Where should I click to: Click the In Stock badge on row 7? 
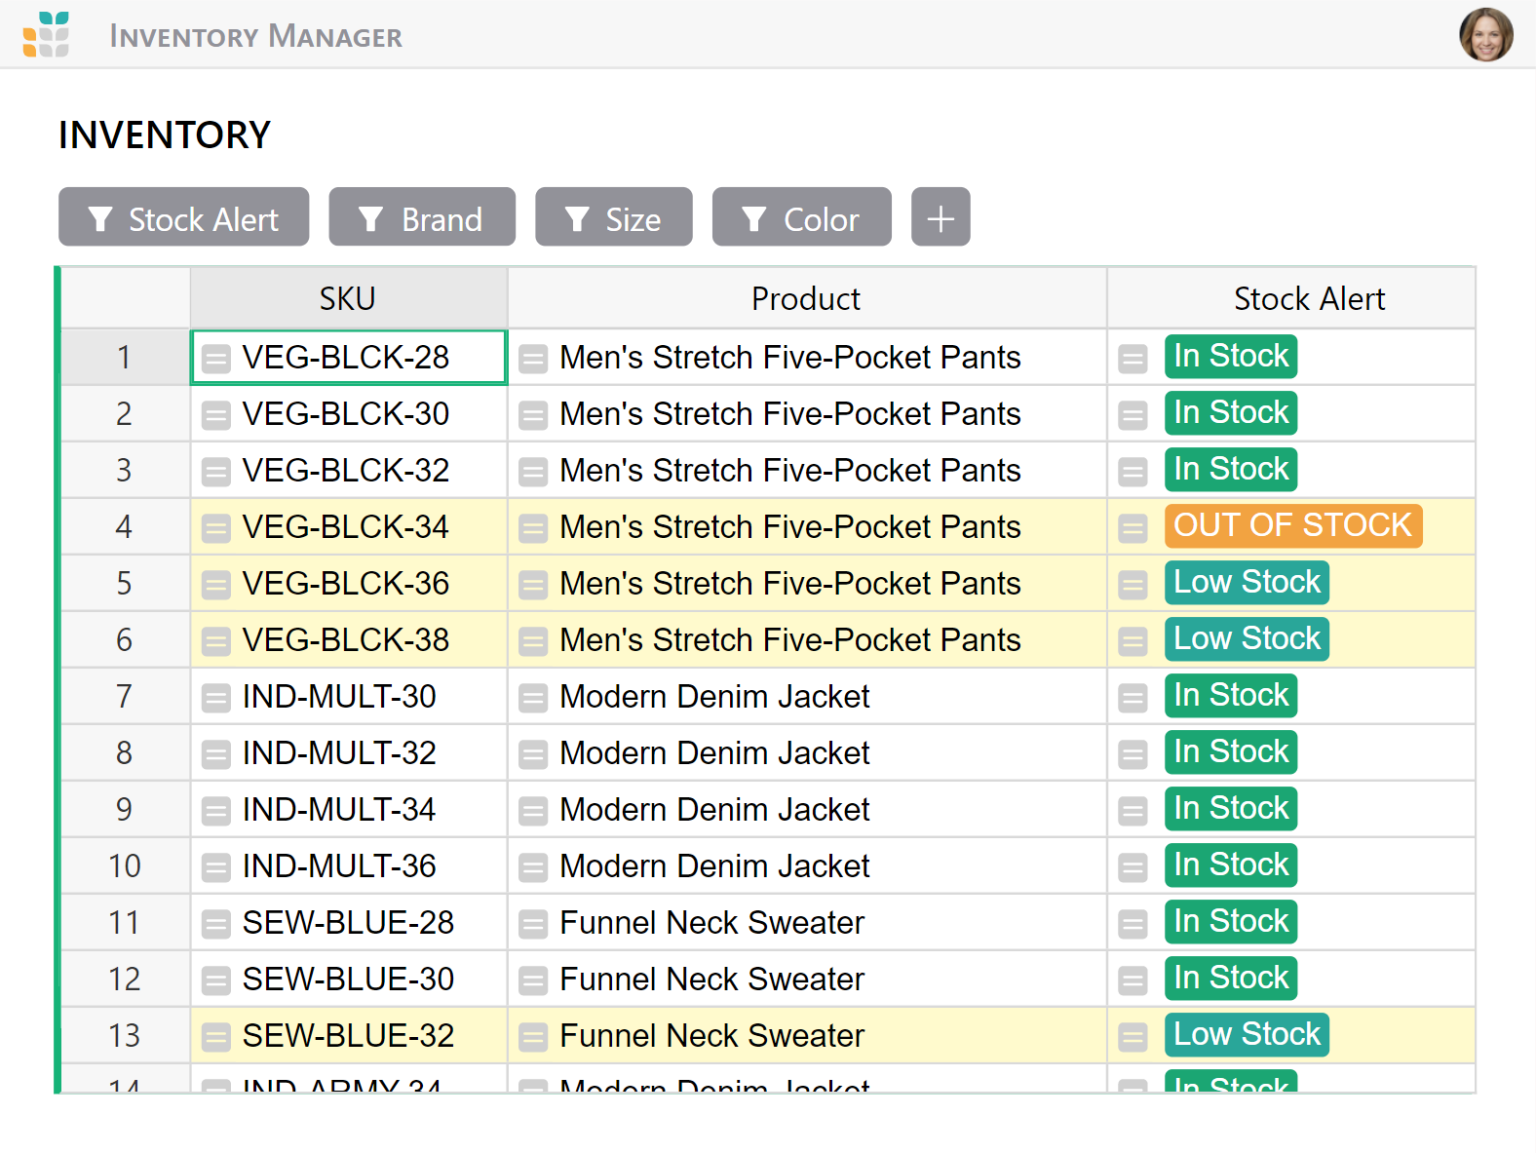[1230, 696]
